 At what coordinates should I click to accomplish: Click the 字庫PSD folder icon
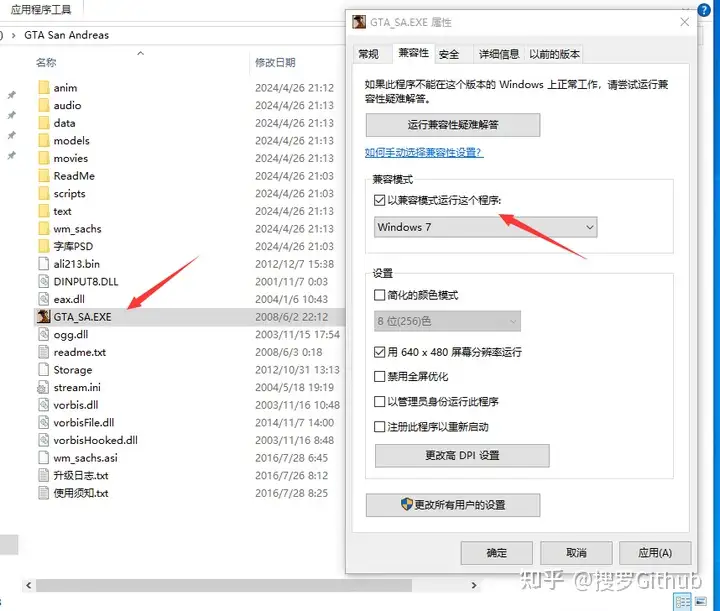point(44,247)
